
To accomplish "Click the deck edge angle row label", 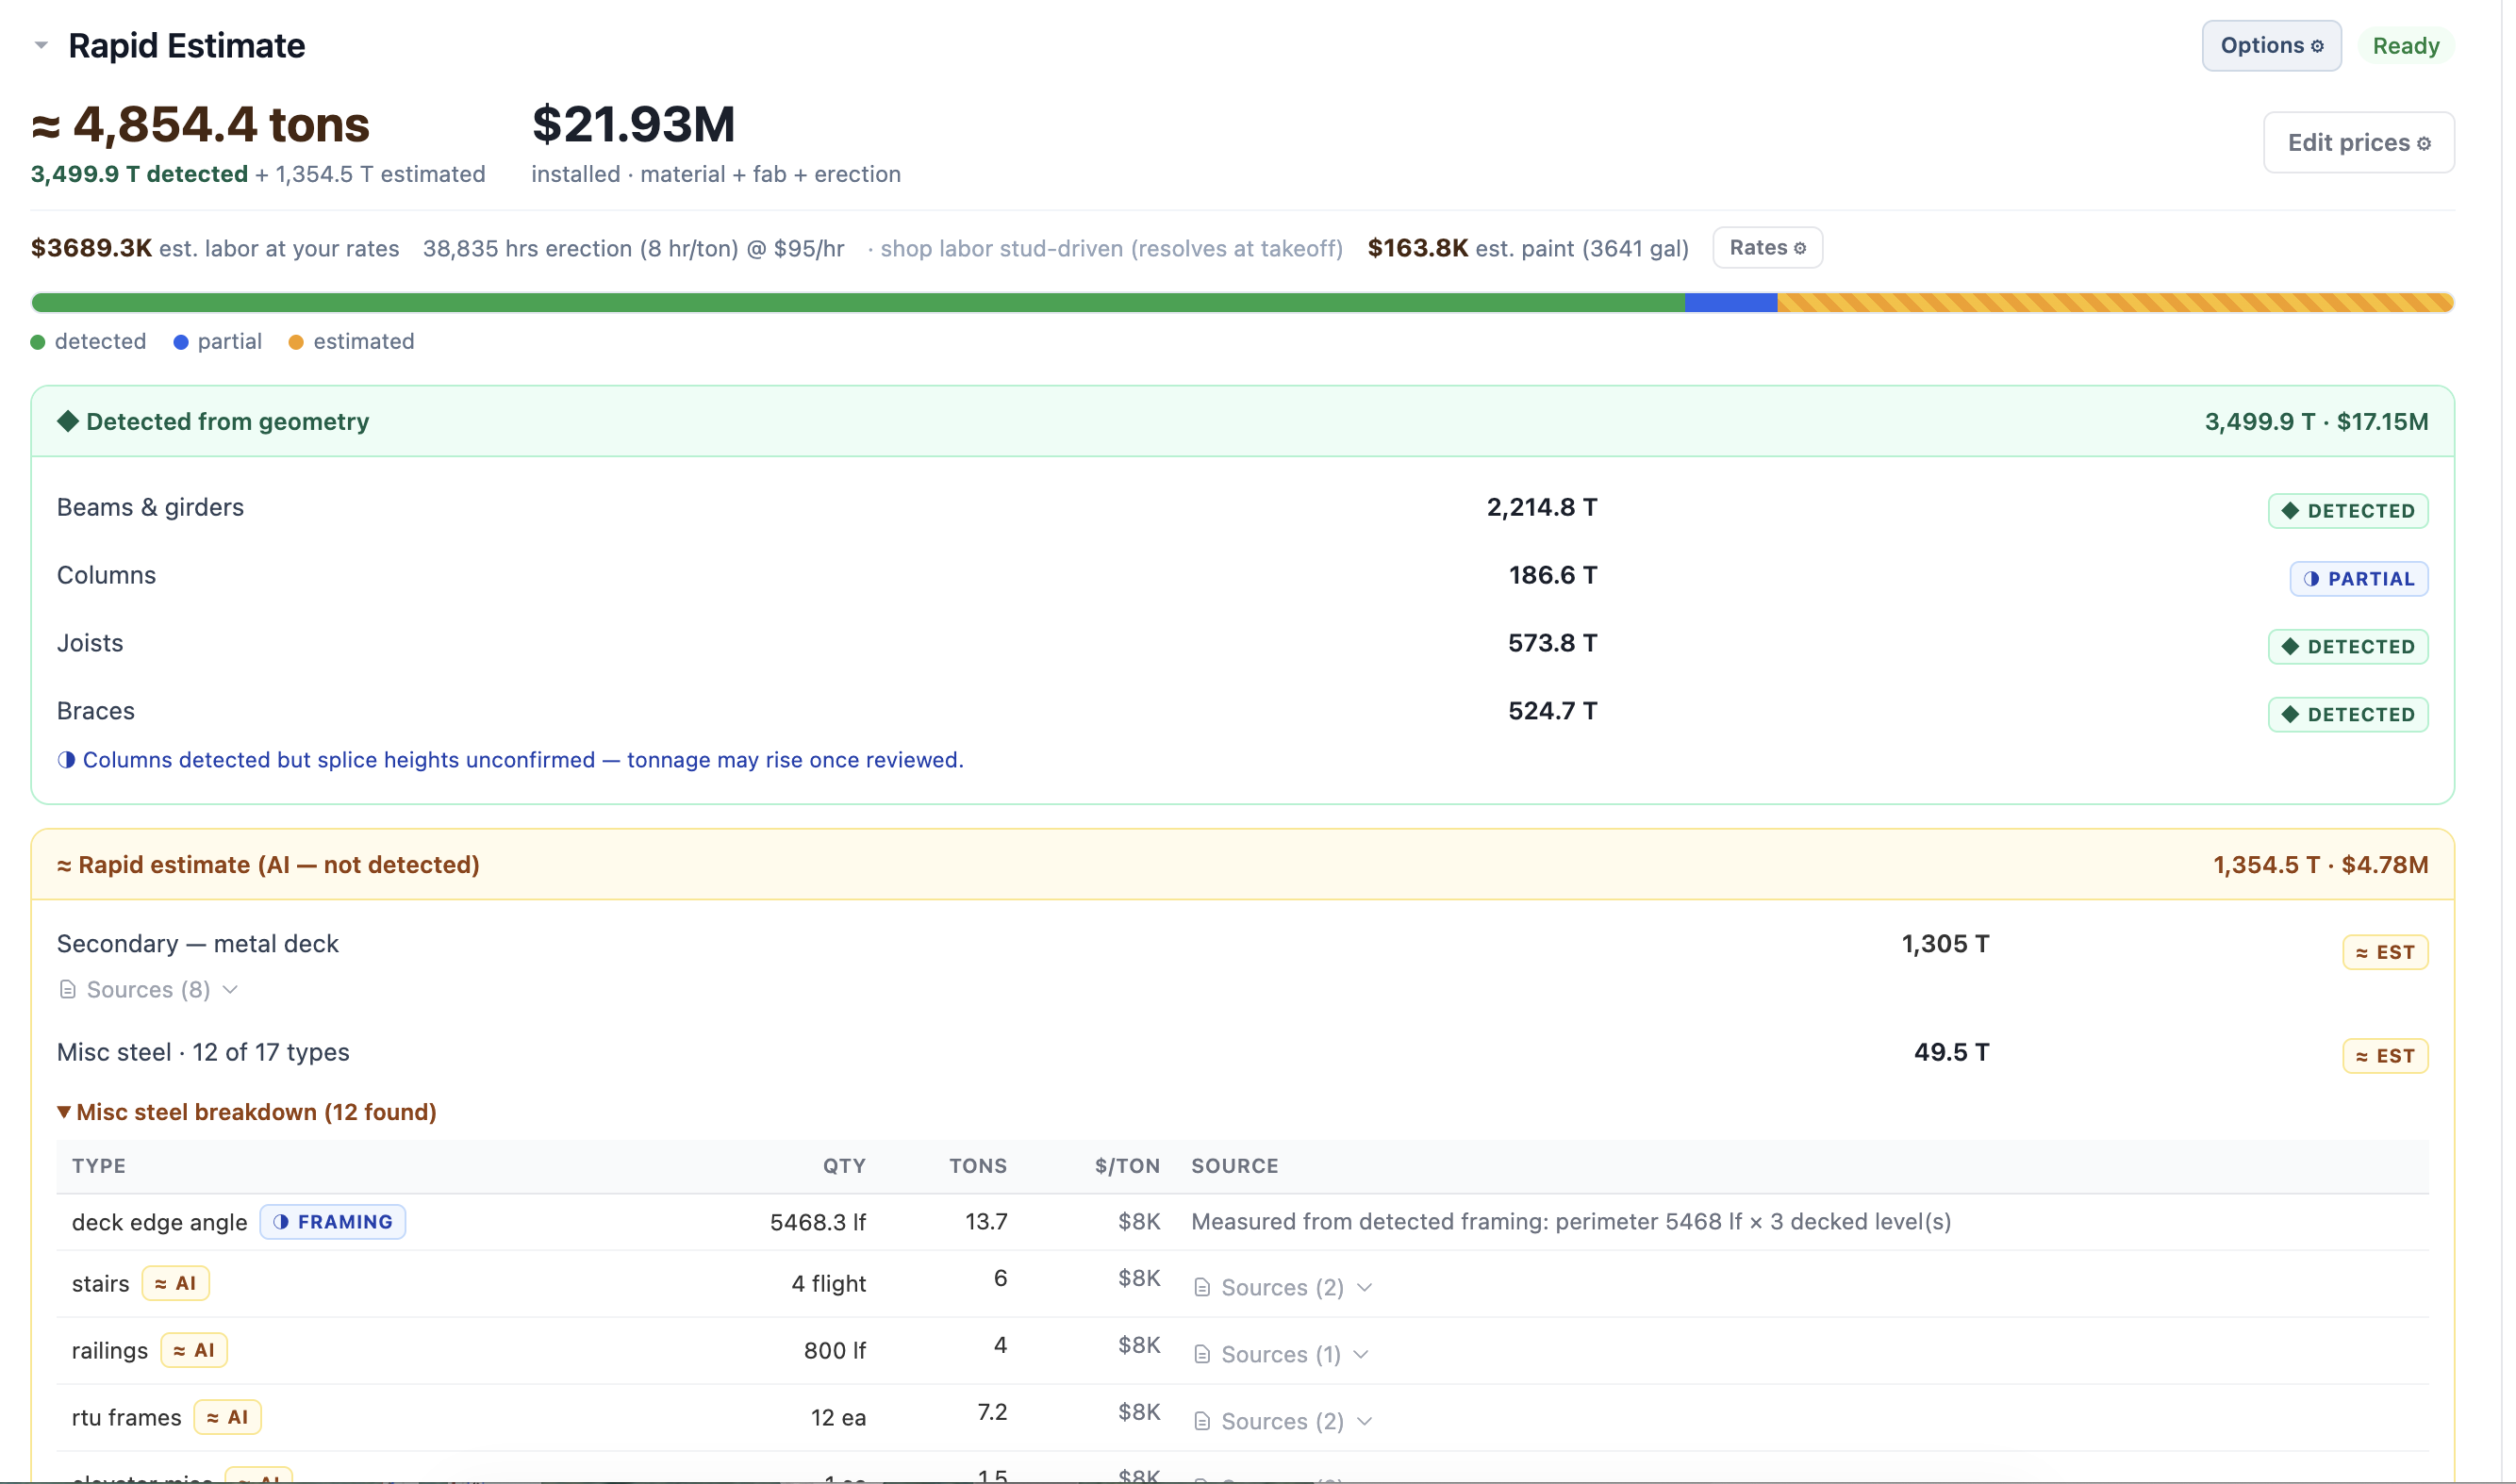I will click(159, 1223).
